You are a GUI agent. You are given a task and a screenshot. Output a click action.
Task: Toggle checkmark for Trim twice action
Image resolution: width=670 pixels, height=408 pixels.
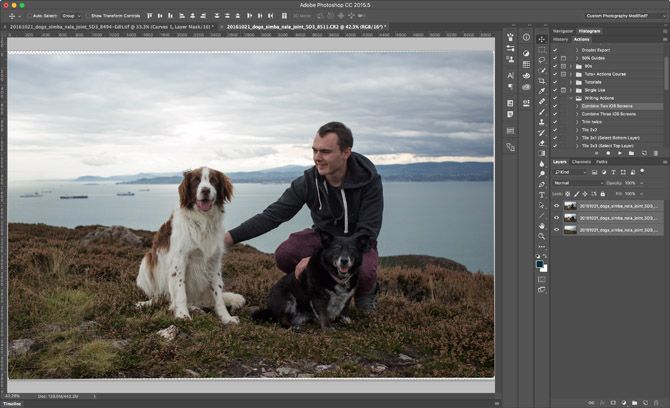(555, 122)
